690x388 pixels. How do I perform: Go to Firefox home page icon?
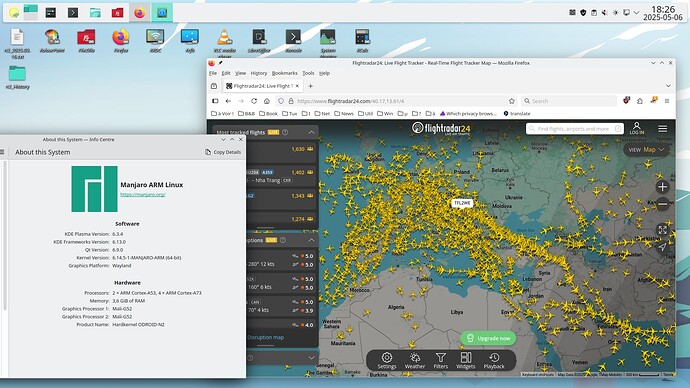tap(267, 101)
